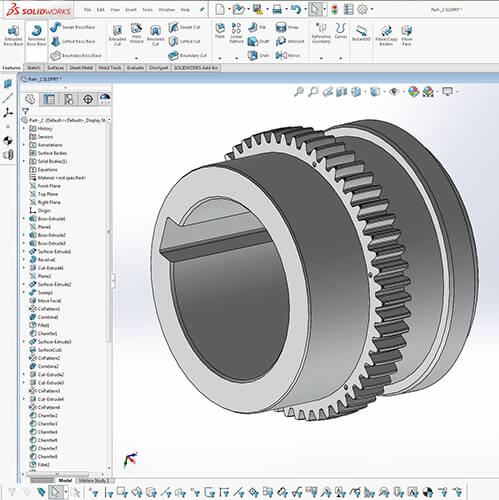Image resolution: width=499 pixels, height=500 pixels.
Task: Select the Wrap tool
Action: tap(287, 27)
